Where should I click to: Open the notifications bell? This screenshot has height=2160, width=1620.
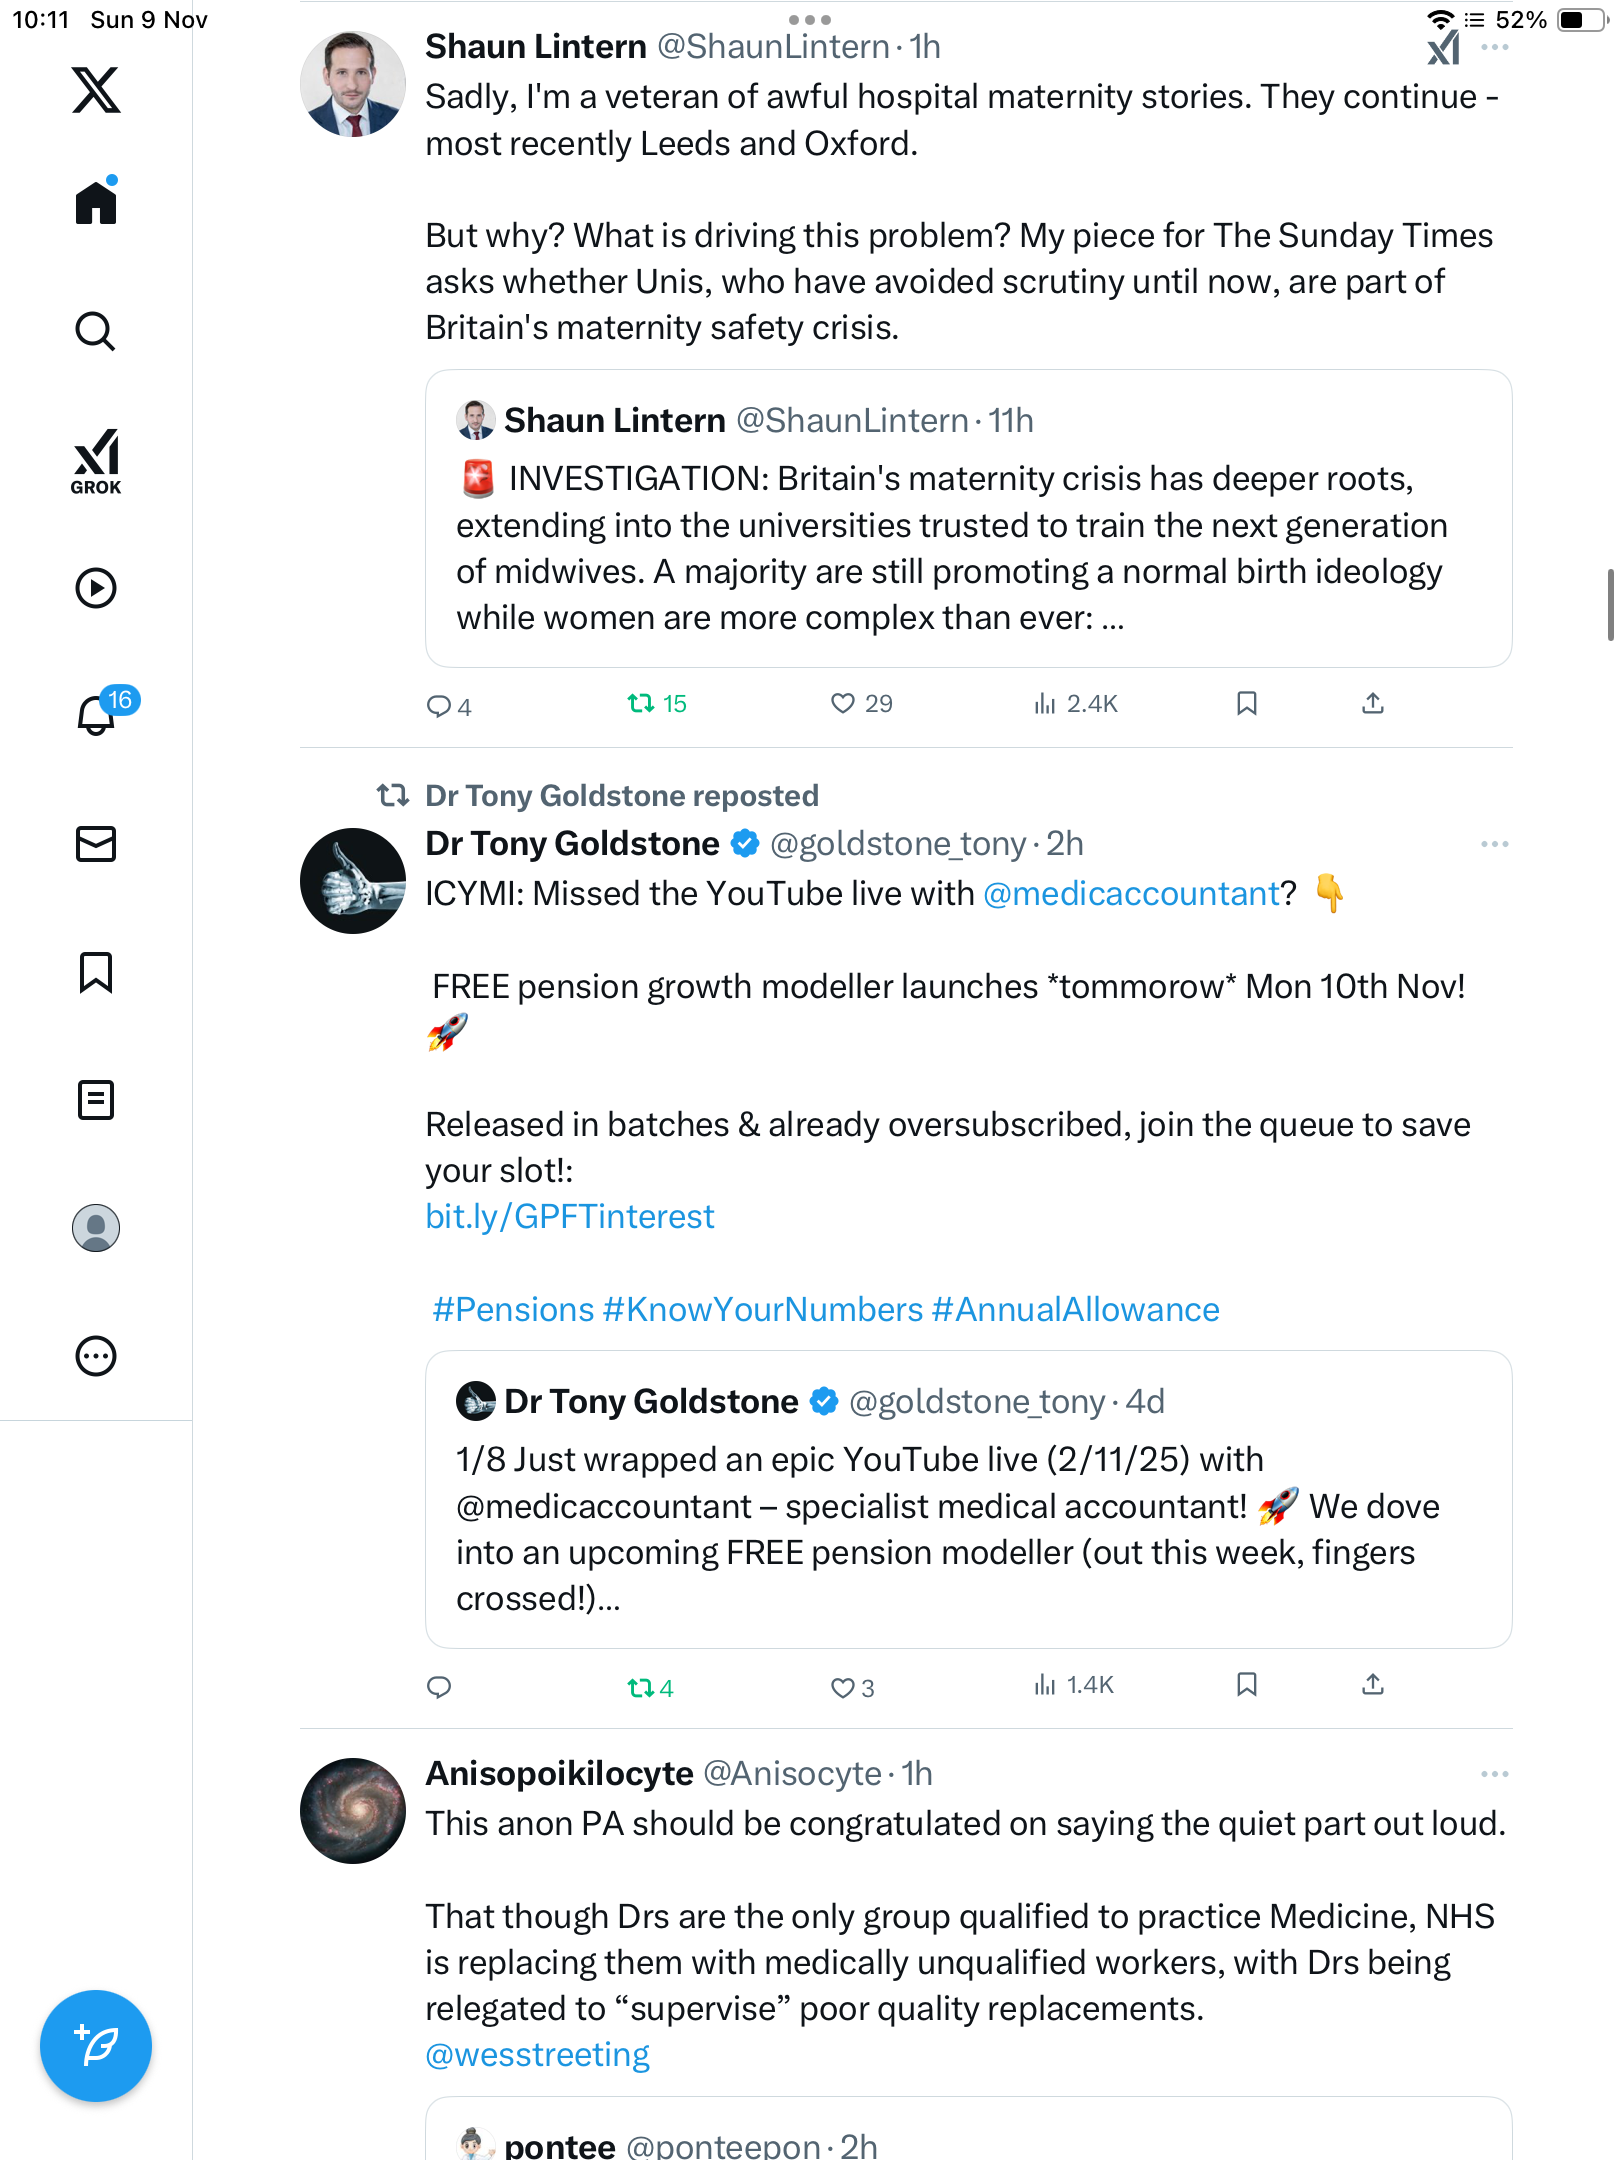pyautogui.click(x=96, y=714)
